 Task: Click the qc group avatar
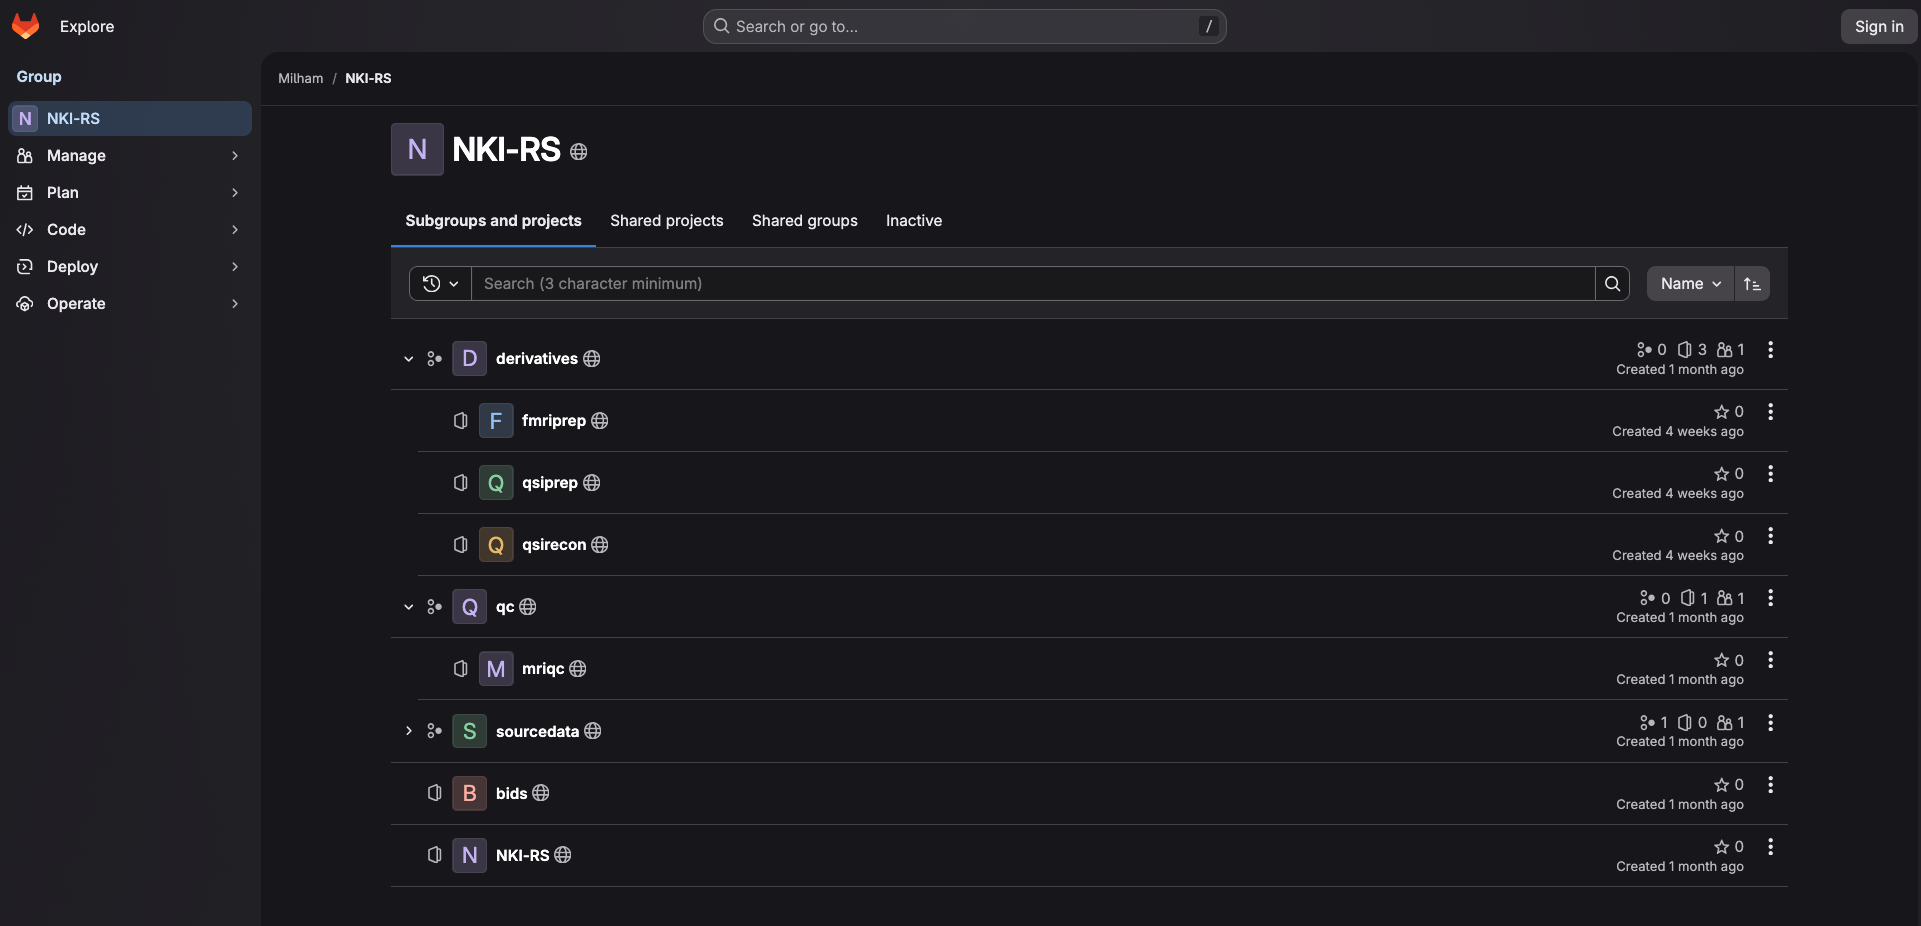(x=469, y=607)
